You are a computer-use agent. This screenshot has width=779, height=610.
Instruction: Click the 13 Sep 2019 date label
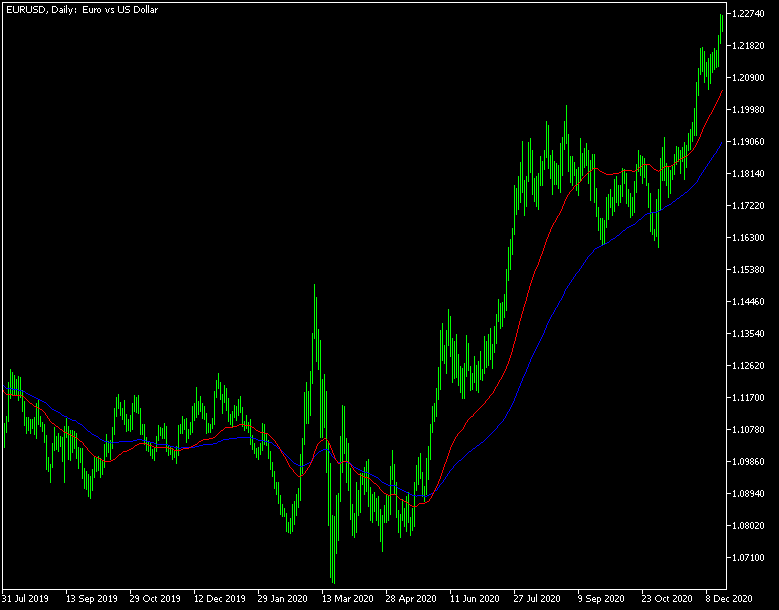coord(91,600)
